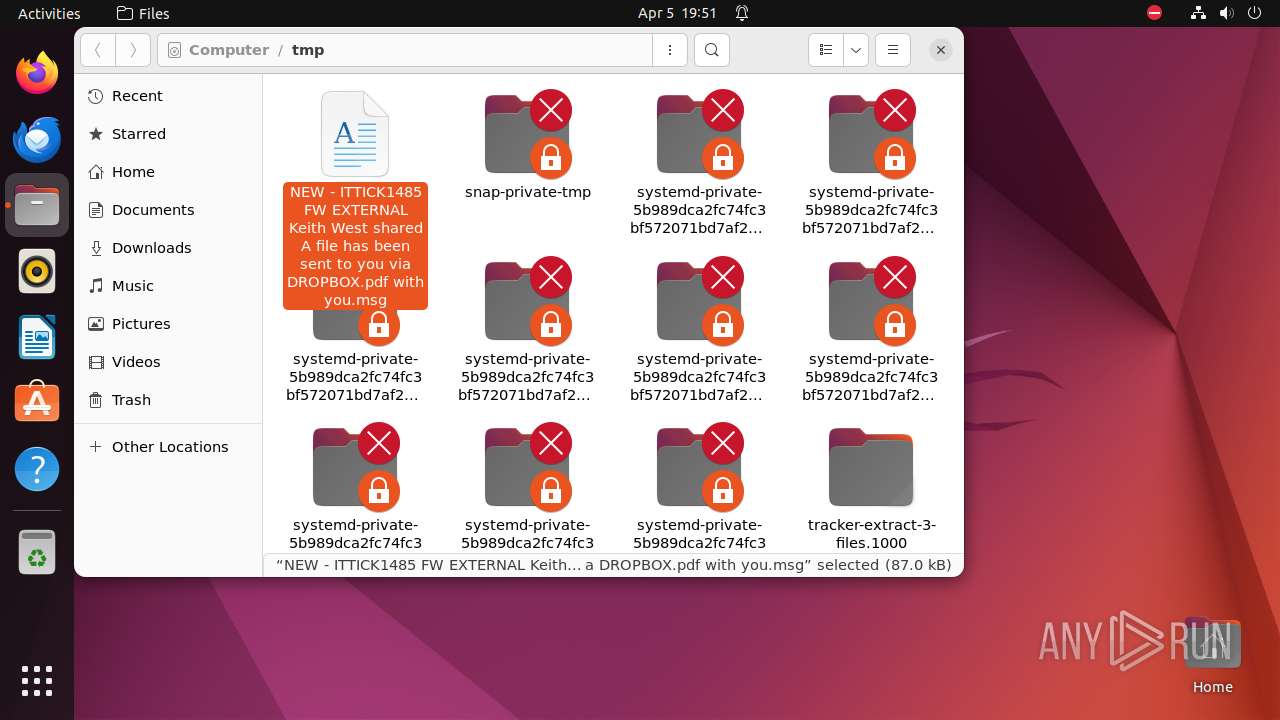1280x720 pixels.
Task: Open the clock and calendar at Apr 5 19:51
Action: [x=677, y=13]
